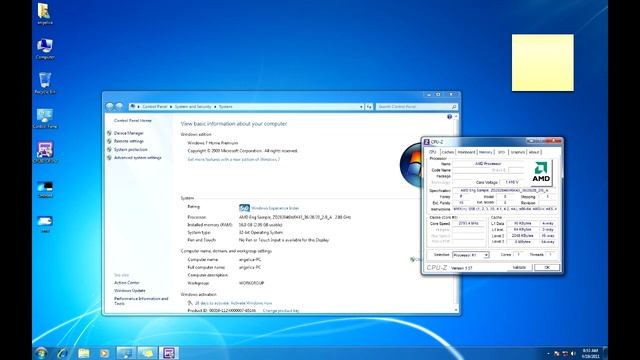Click the Forward arrow in the System window
This screenshot has width=640, height=360.
point(119,106)
